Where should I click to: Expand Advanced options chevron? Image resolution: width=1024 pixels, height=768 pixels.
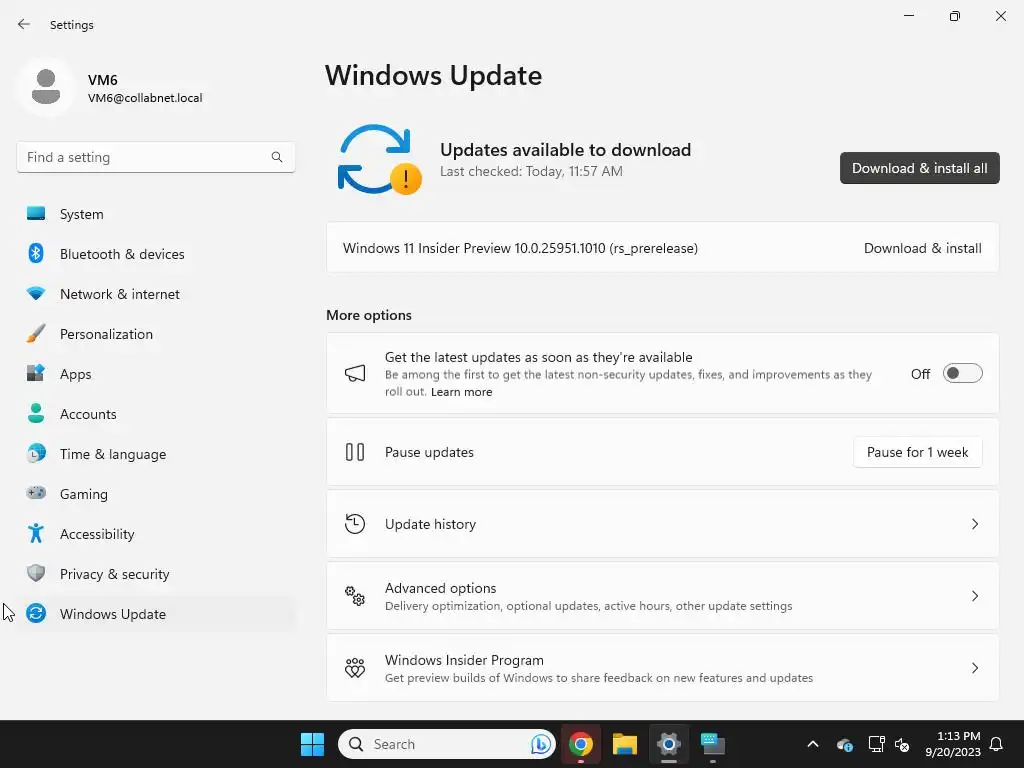pyautogui.click(x=974, y=596)
